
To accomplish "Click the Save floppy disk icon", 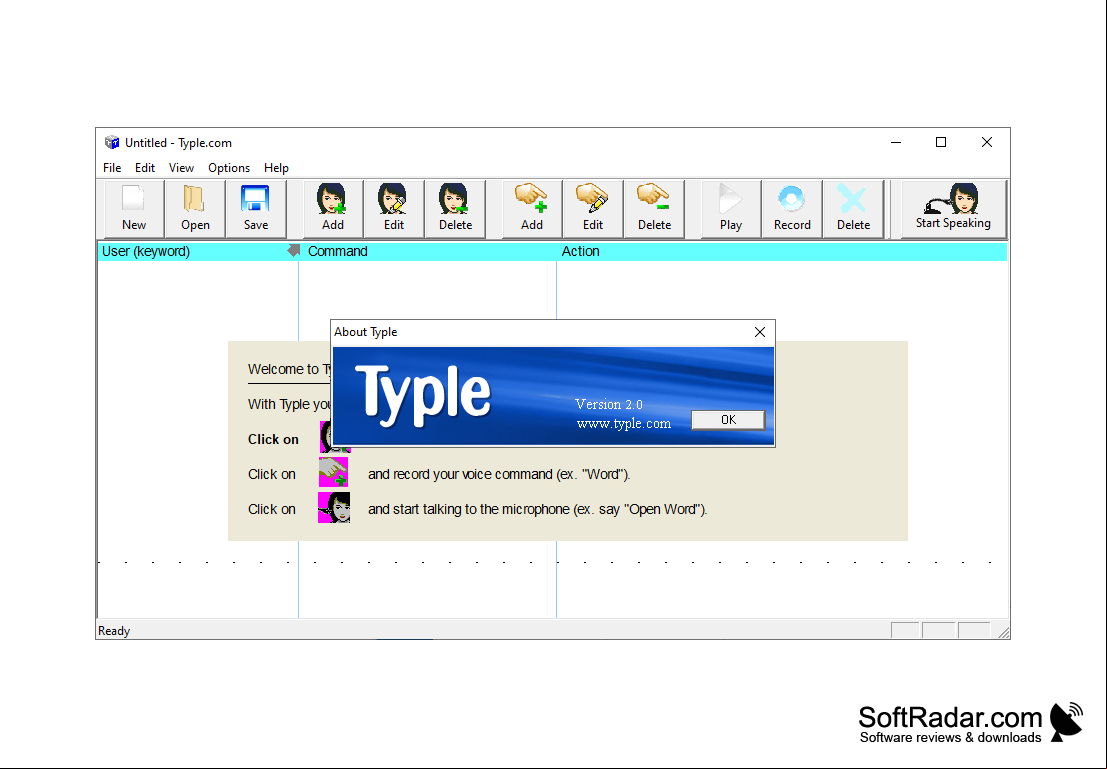I will coord(256,208).
